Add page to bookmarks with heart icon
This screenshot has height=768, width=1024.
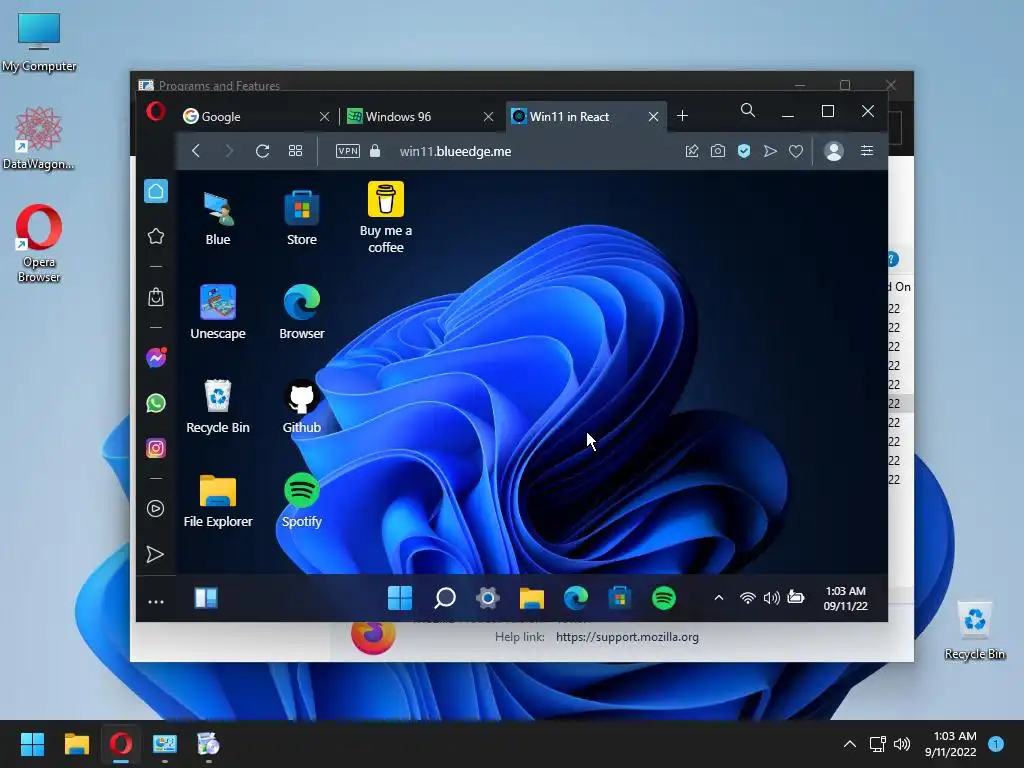click(795, 151)
